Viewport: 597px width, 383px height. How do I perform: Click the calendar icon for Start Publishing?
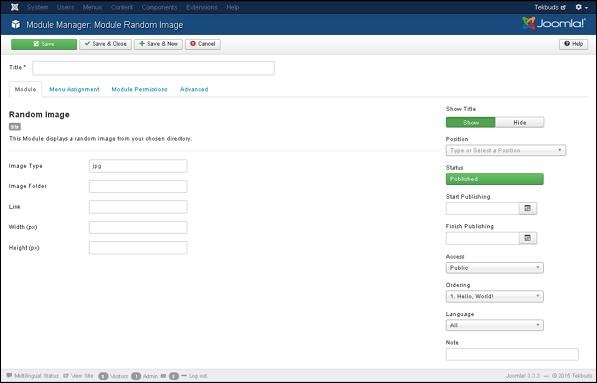528,208
